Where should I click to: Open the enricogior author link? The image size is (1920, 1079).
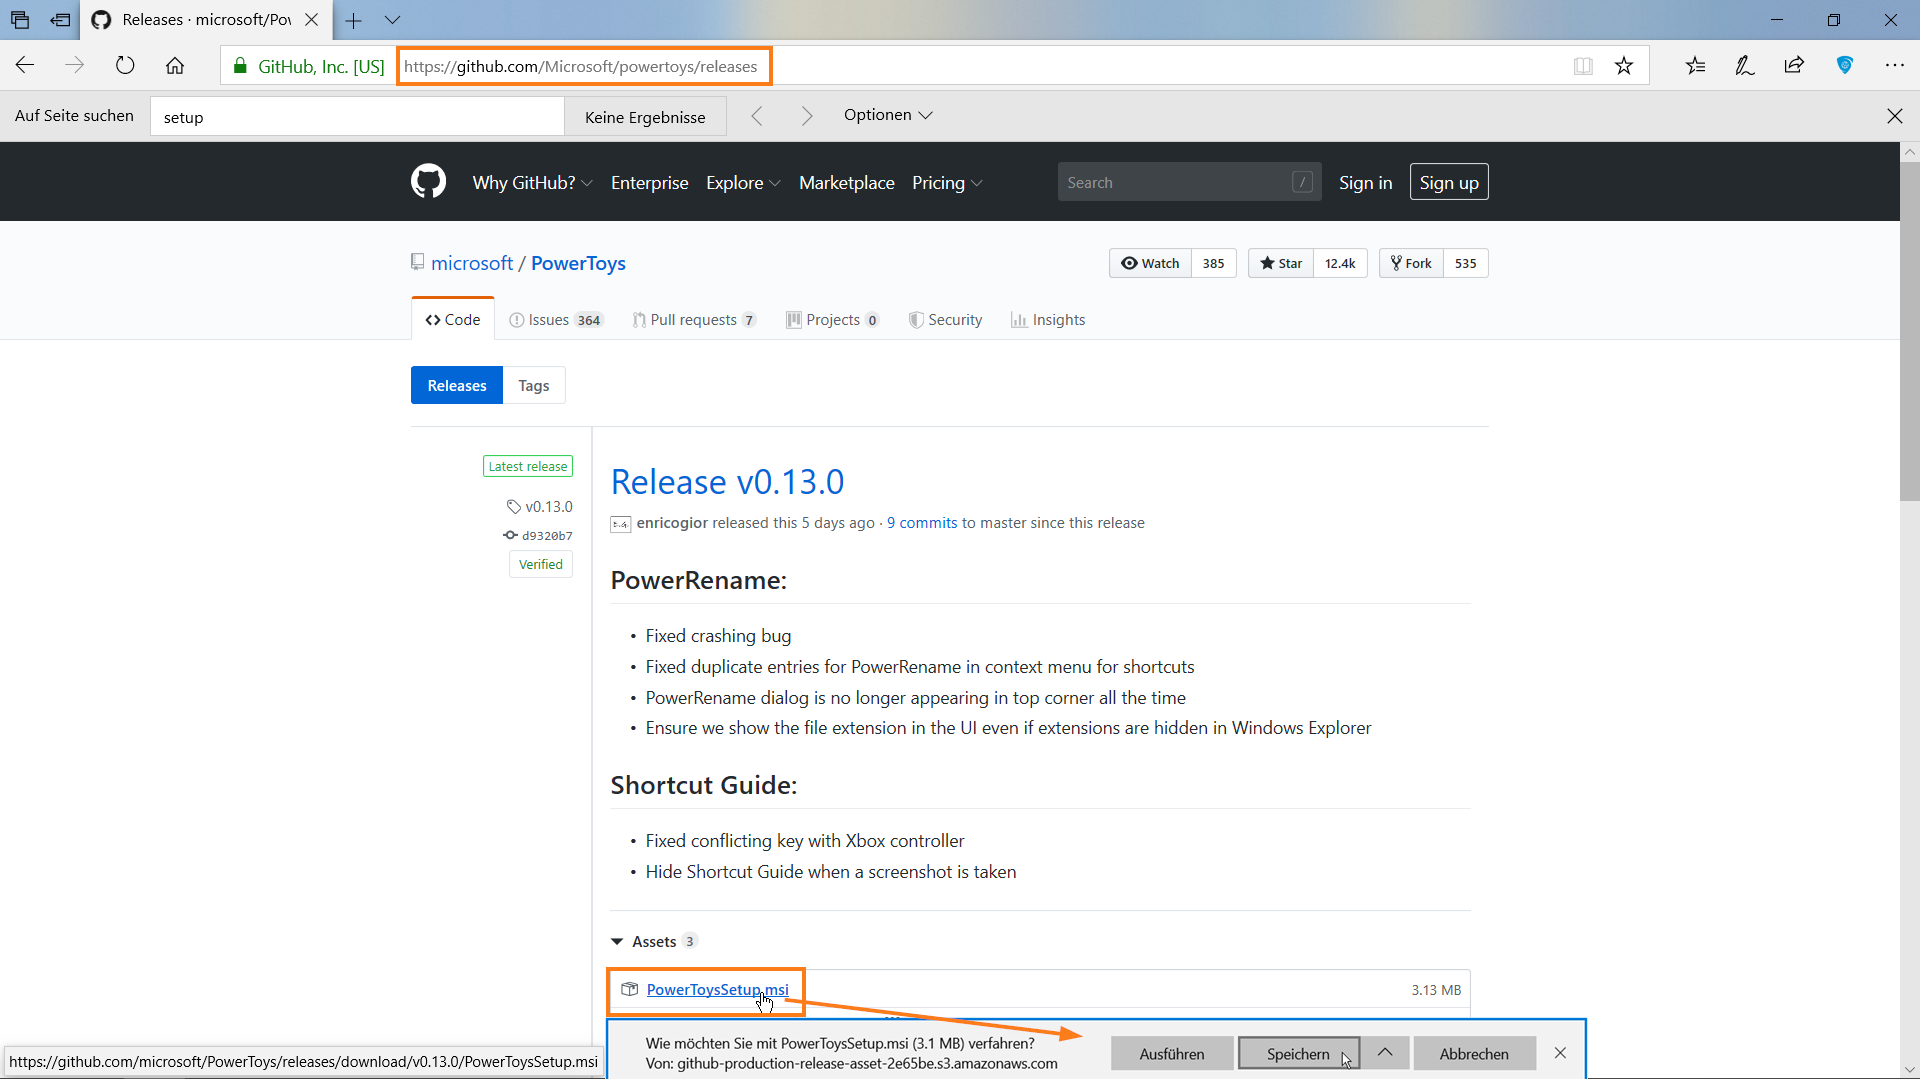[672, 523]
